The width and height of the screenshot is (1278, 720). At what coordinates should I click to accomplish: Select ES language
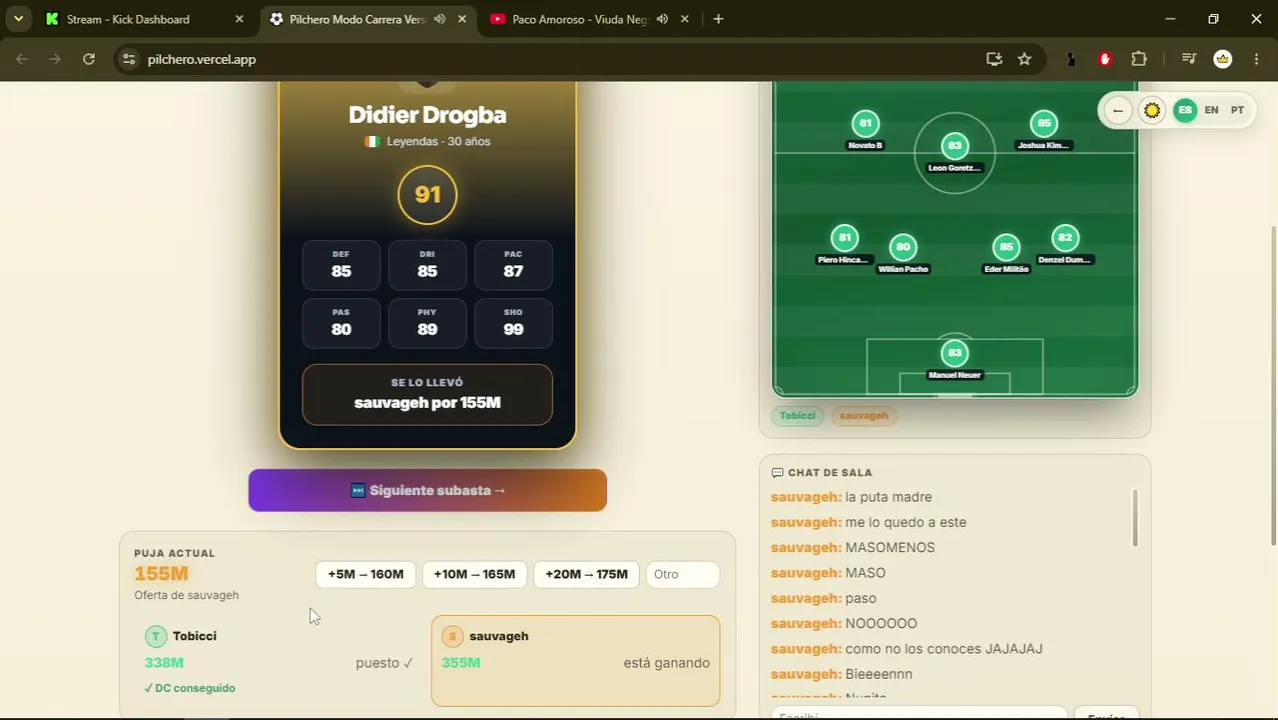click(1185, 110)
